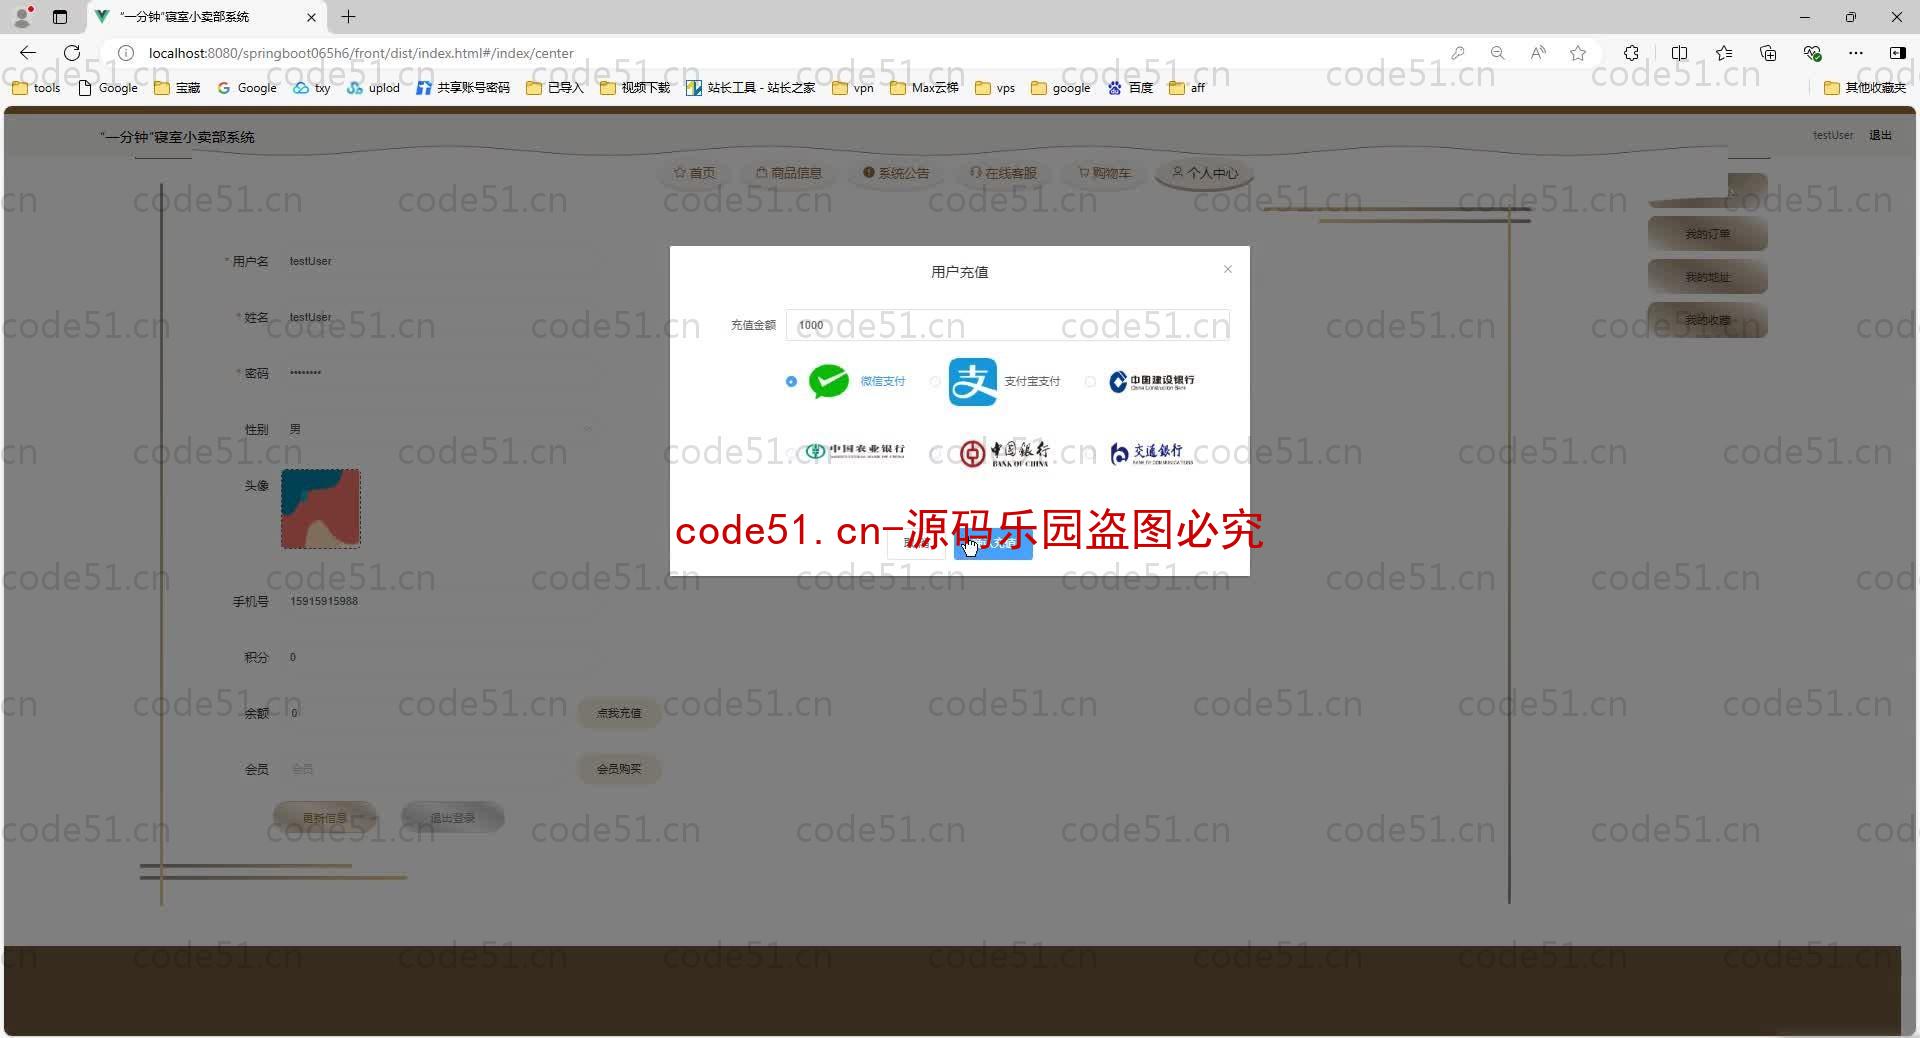The image size is (1920, 1038).
Task: Focus the 充值金额 input field
Action: point(1007,325)
